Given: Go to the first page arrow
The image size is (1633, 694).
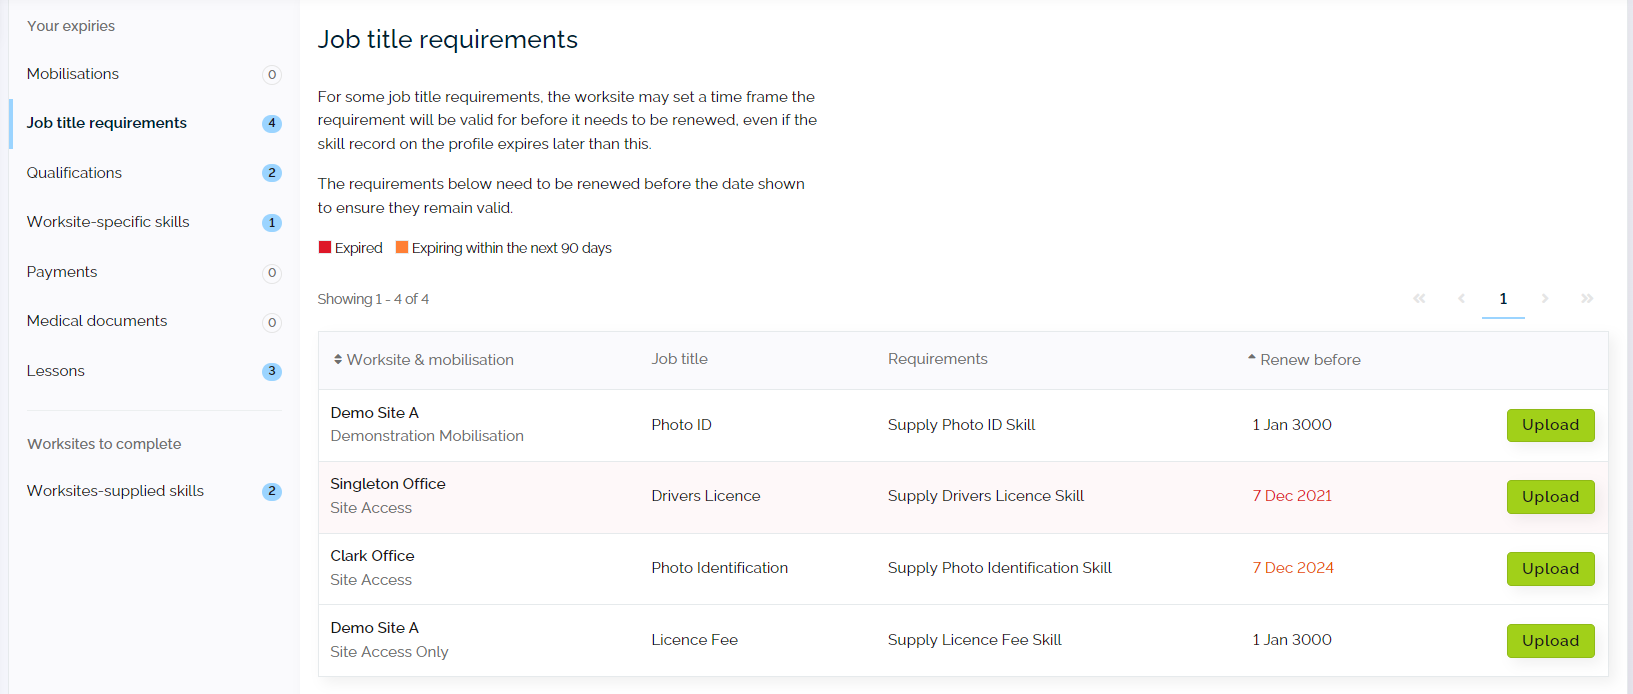Looking at the screenshot, I should coord(1419,299).
